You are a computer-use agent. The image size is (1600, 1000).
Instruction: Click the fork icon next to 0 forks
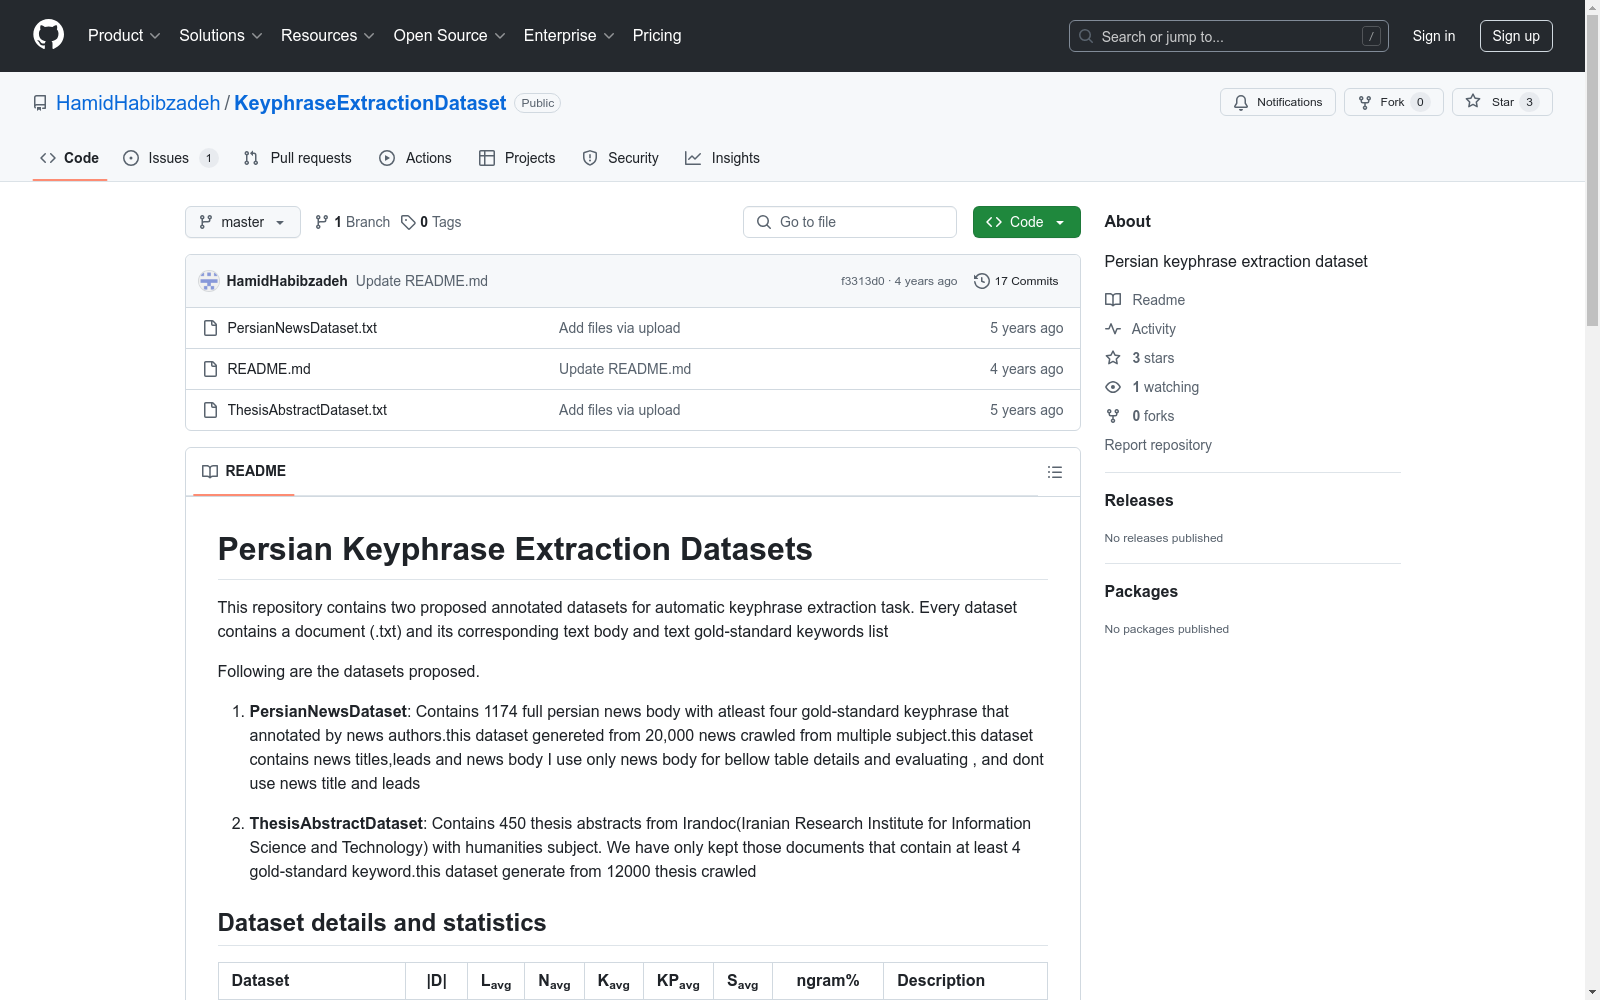pos(1113,416)
